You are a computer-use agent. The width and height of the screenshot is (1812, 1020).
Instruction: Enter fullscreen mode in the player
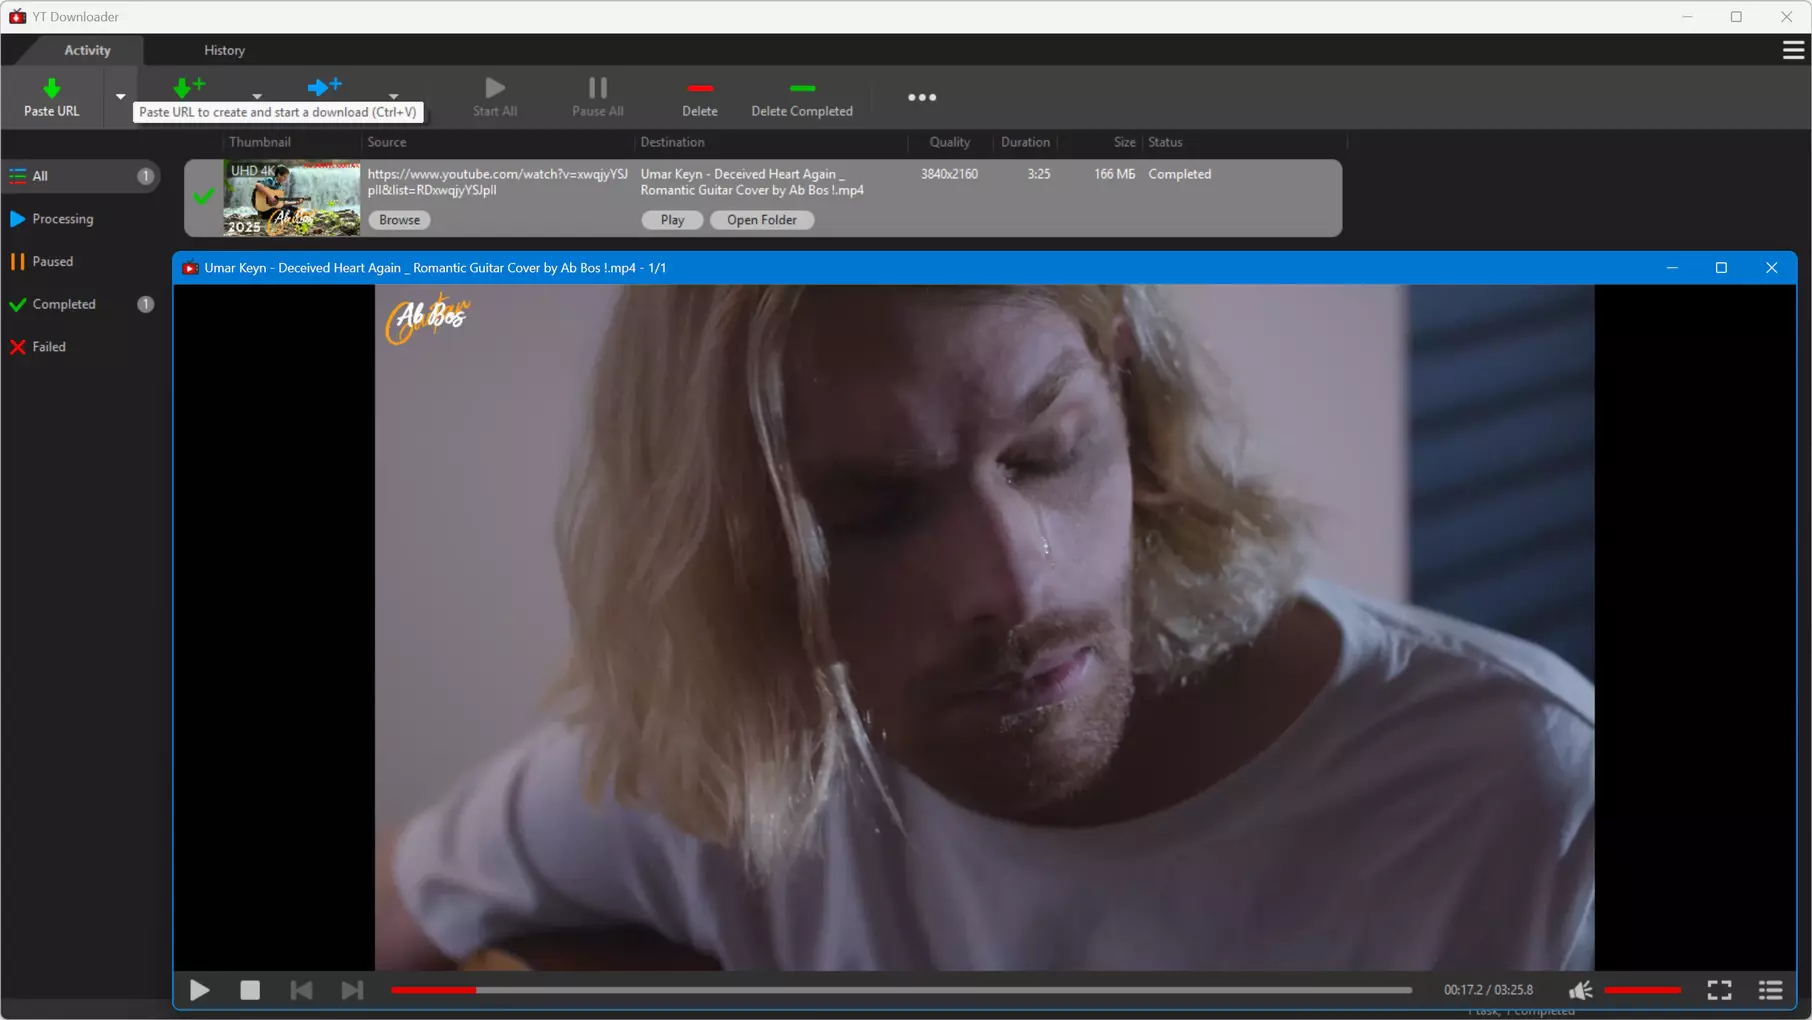tap(1720, 990)
